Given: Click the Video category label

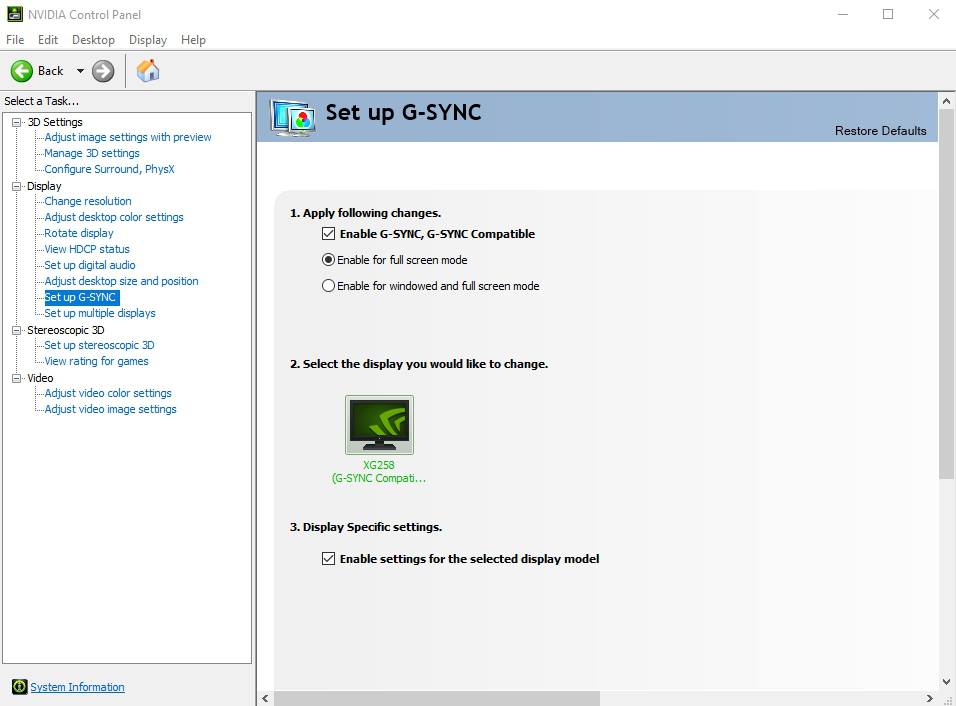Looking at the screenshot, I should [x=40, y=378].
